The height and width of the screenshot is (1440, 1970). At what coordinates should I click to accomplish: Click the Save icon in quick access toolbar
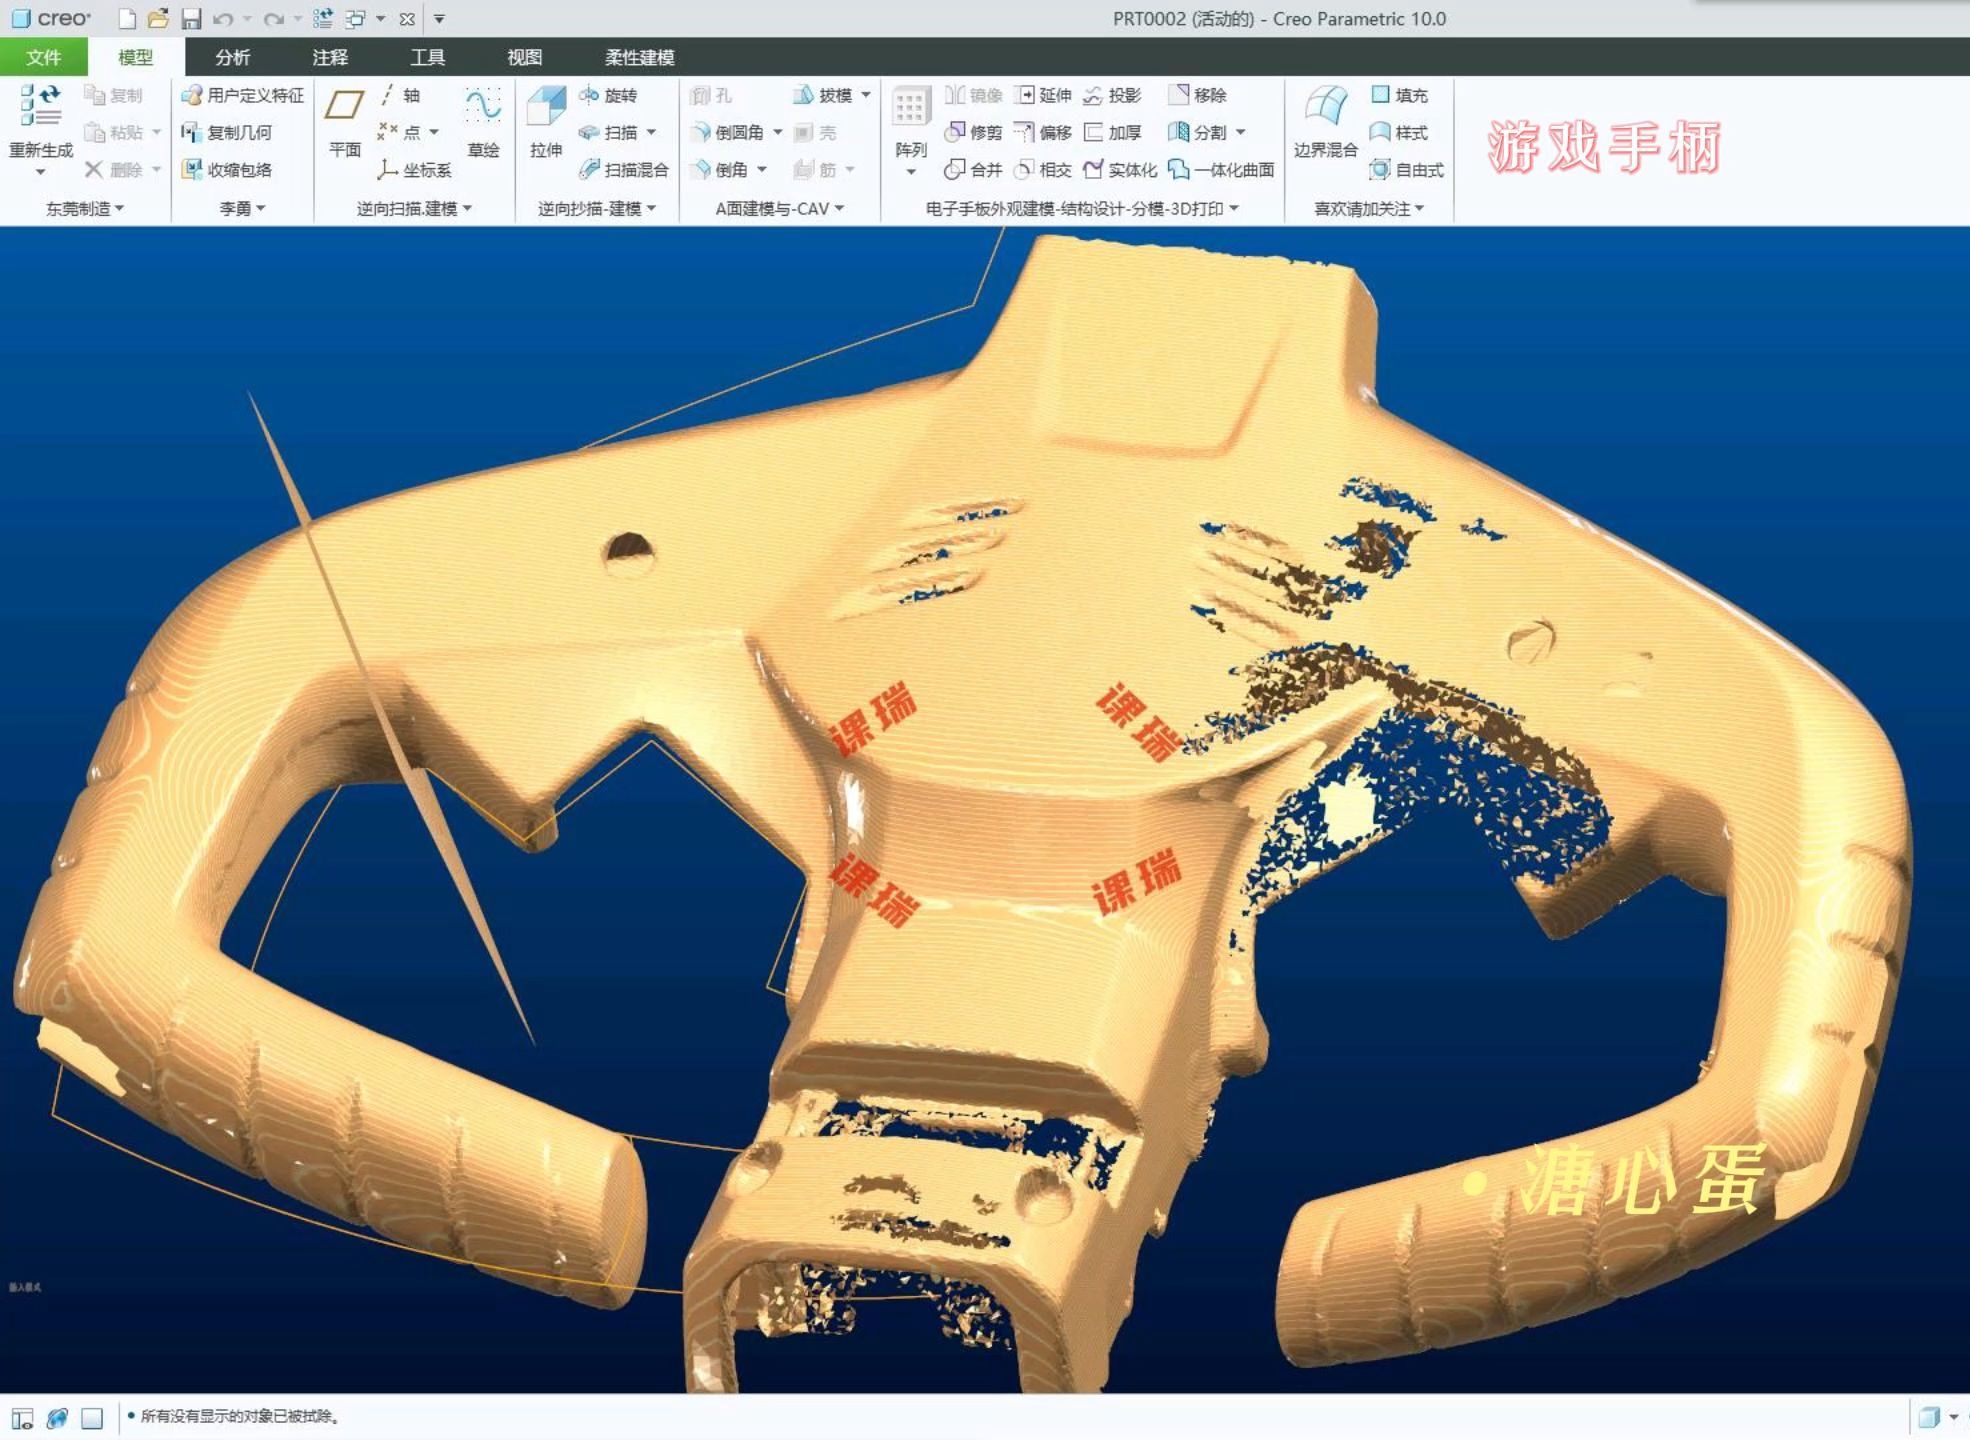click(190, 19)
